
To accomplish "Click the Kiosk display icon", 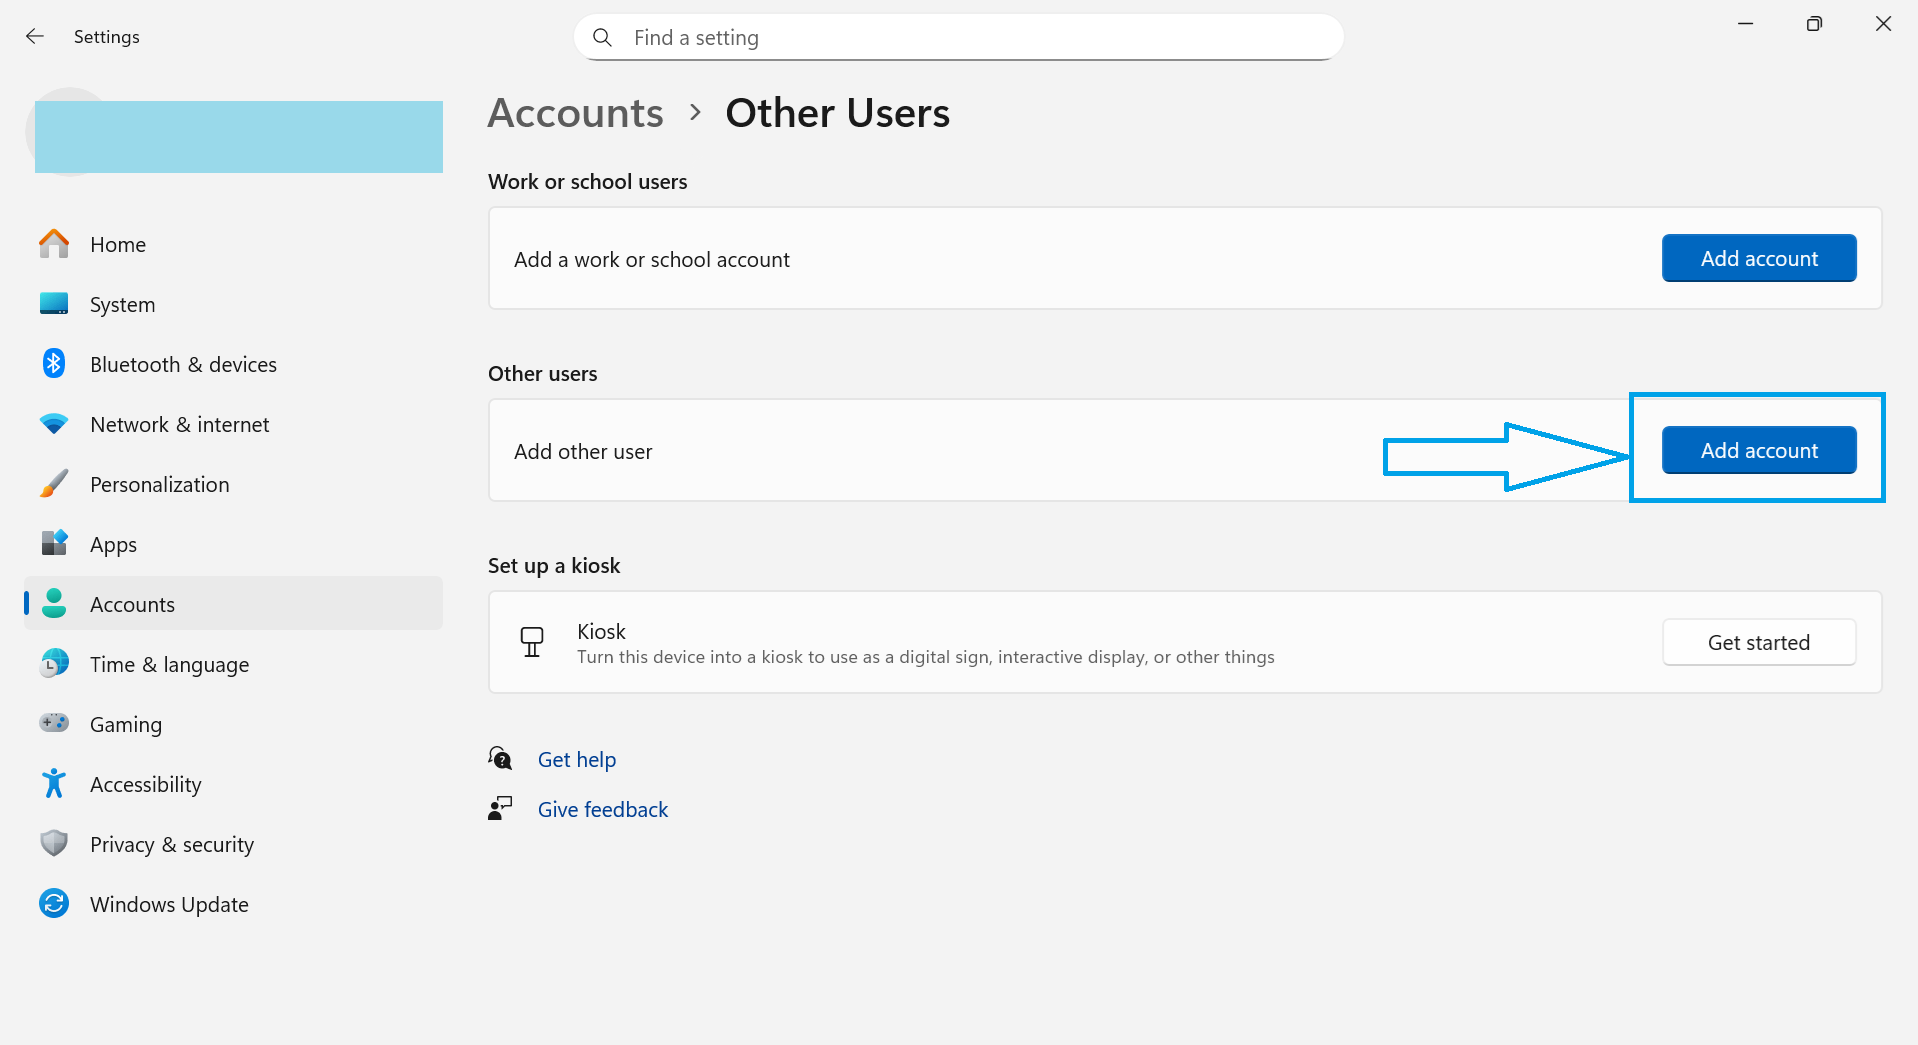I will tap(531, 641).
